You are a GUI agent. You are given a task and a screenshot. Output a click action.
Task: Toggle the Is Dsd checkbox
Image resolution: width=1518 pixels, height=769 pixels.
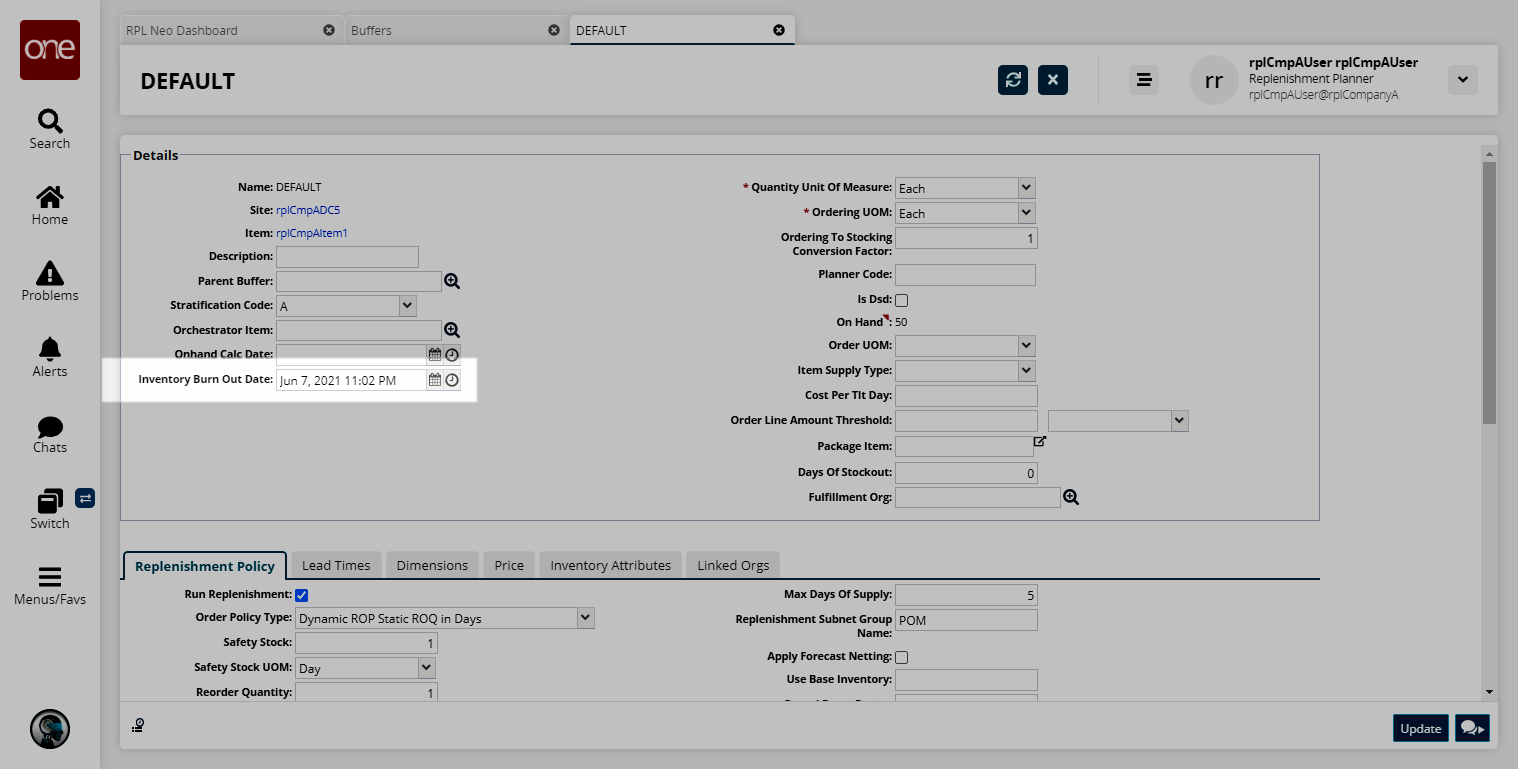(901, 300)
